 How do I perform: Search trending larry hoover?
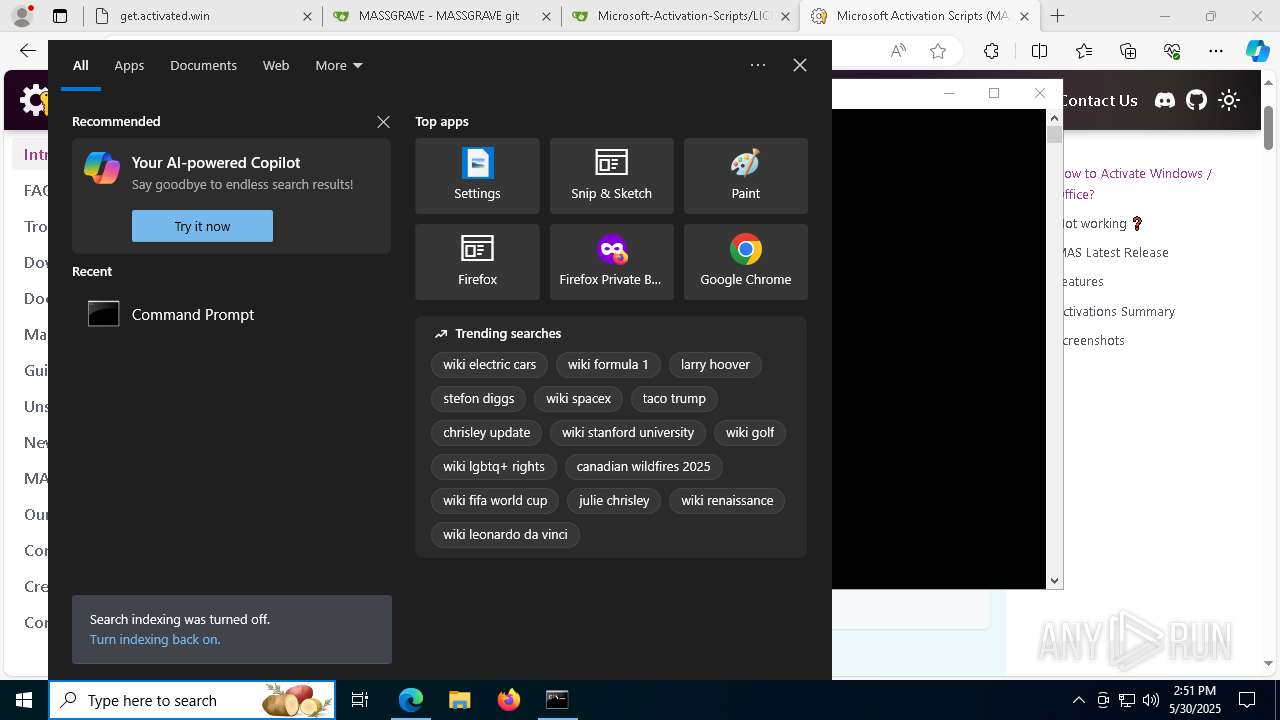tap(715, 365)
